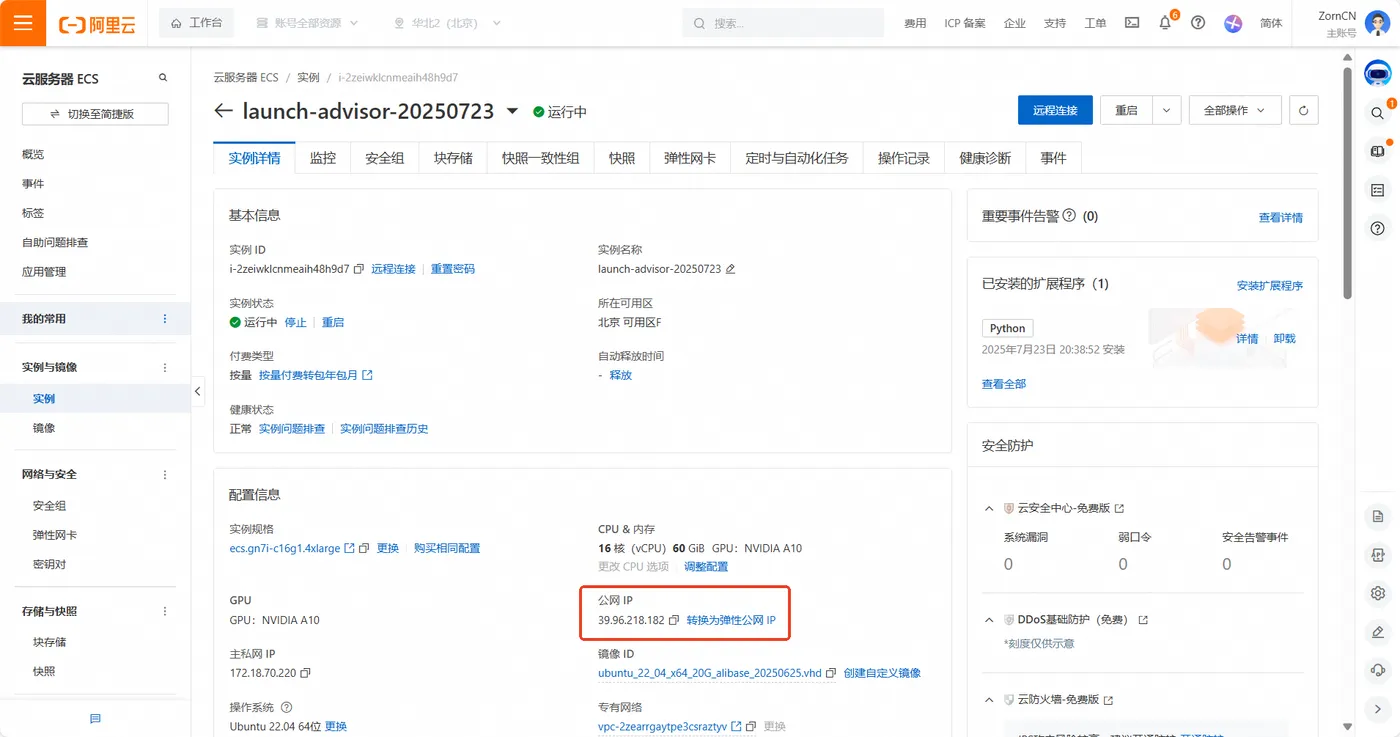The width and height of the screenshot is (1400, 737).
Task: Open the 块存储 tab
Action: [453, 158]
